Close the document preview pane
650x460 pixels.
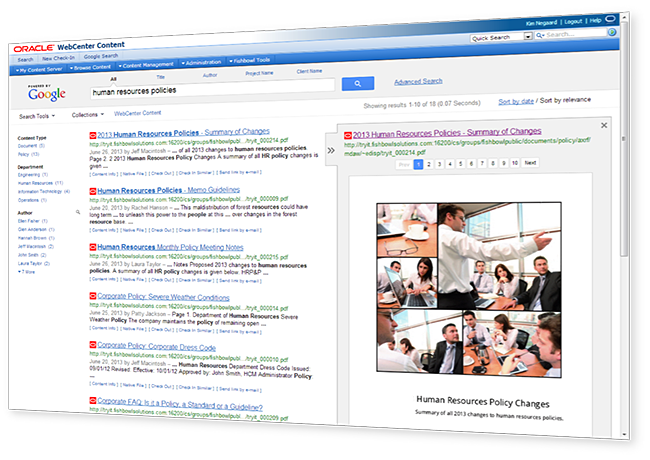pyautogui.click(x=604, y=125)
